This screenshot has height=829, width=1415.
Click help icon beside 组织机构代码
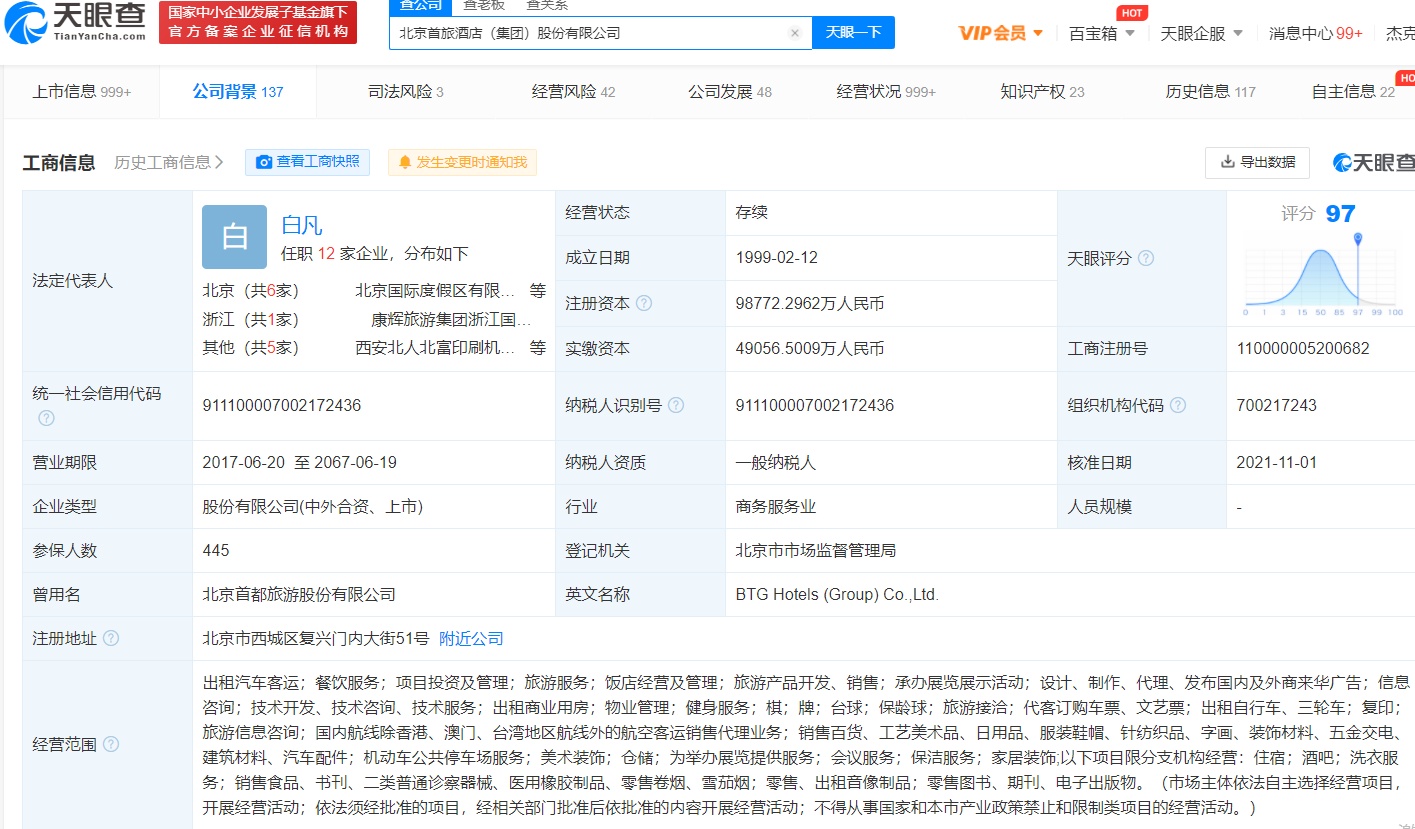point(1178,406)
